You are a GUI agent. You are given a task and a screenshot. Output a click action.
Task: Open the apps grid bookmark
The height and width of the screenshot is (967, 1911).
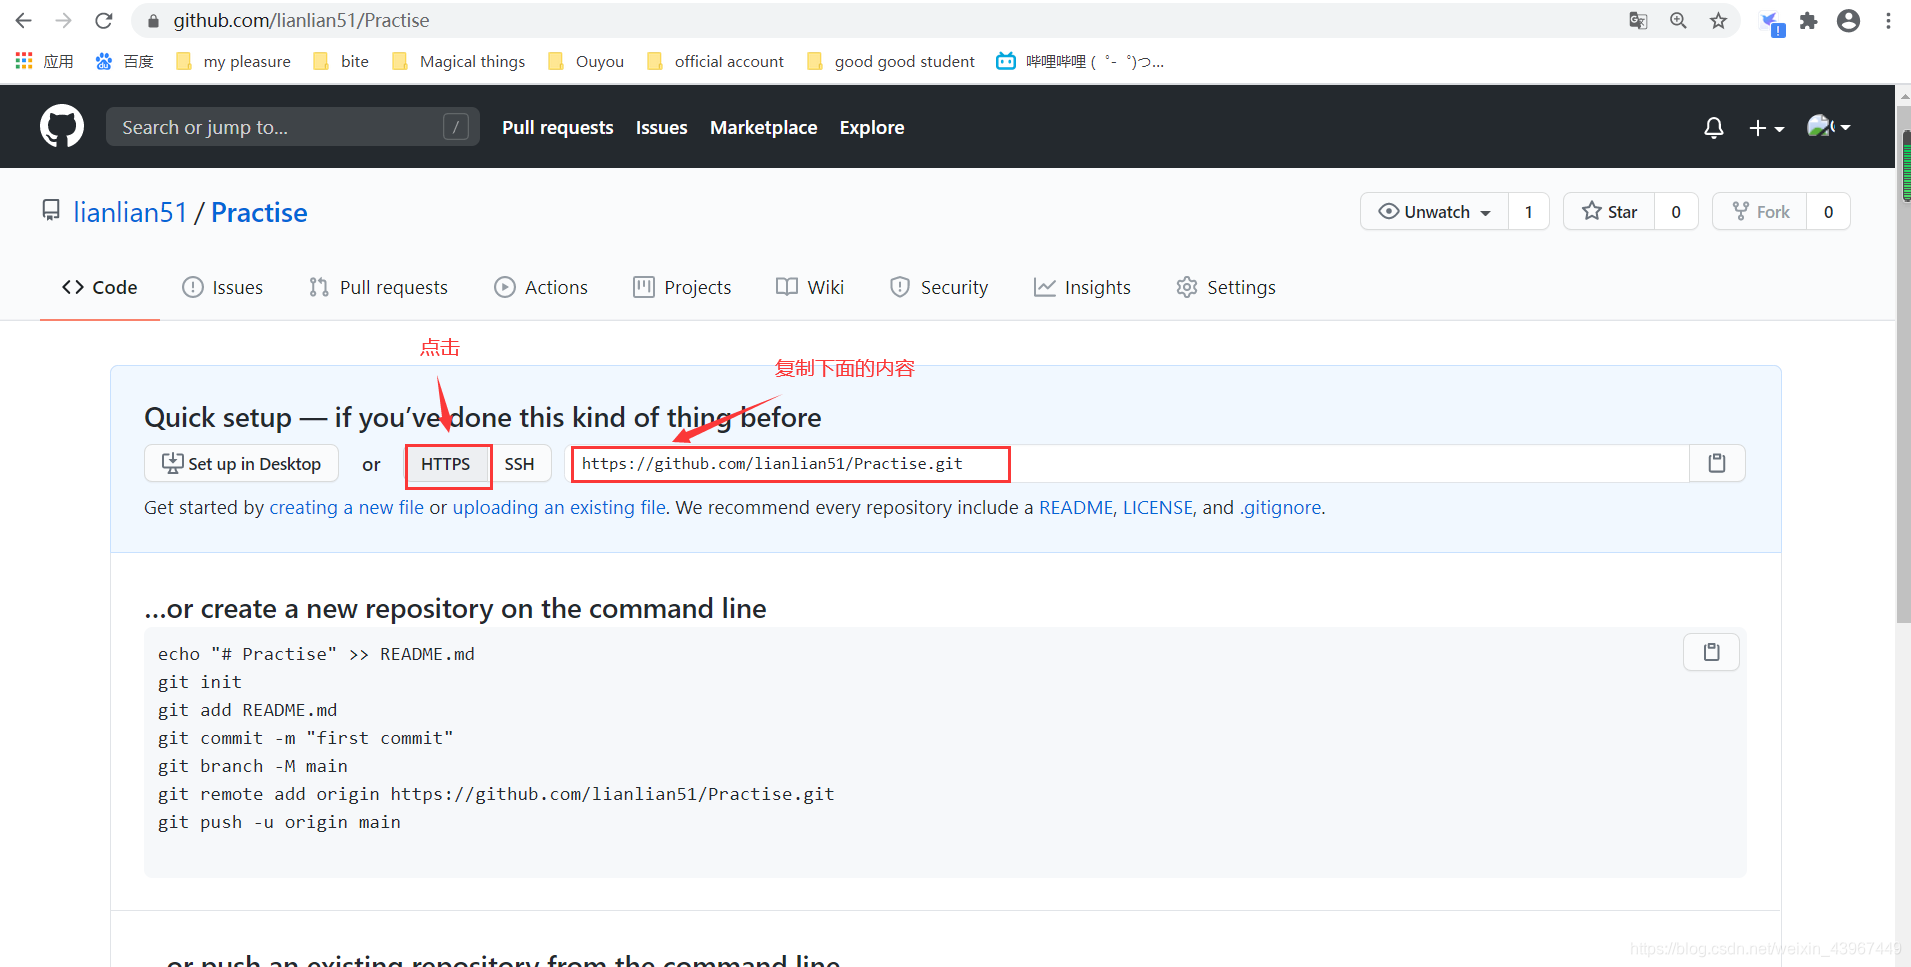pyautogui.click(x=44, y=61)
